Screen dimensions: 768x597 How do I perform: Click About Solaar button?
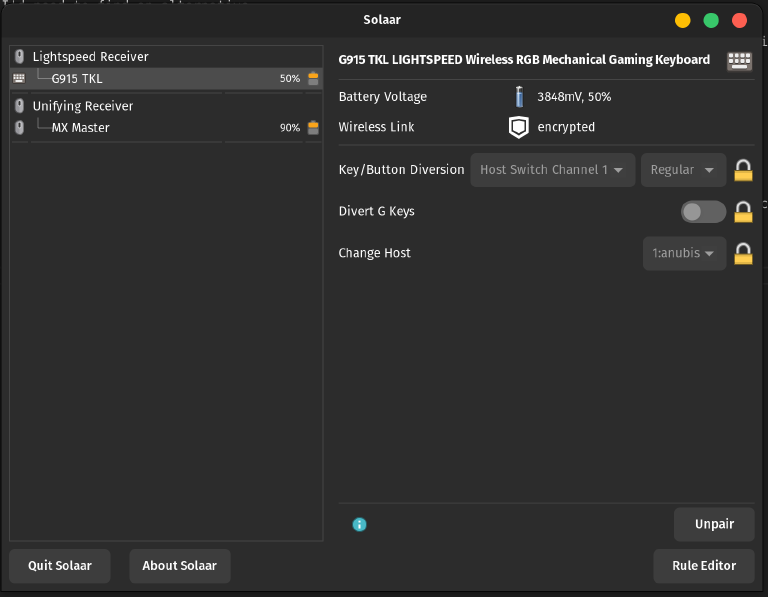click(180, 566)
